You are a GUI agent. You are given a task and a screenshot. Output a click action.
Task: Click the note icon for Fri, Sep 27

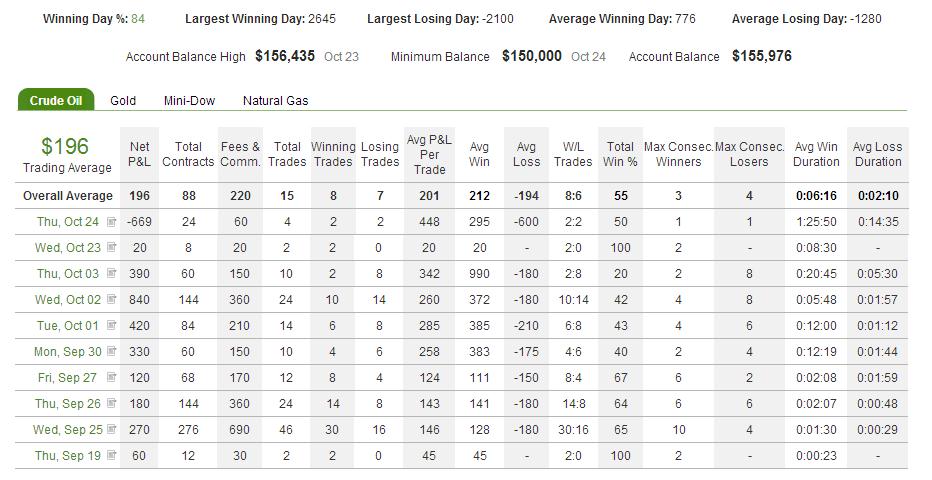click(x=111, y=377)
